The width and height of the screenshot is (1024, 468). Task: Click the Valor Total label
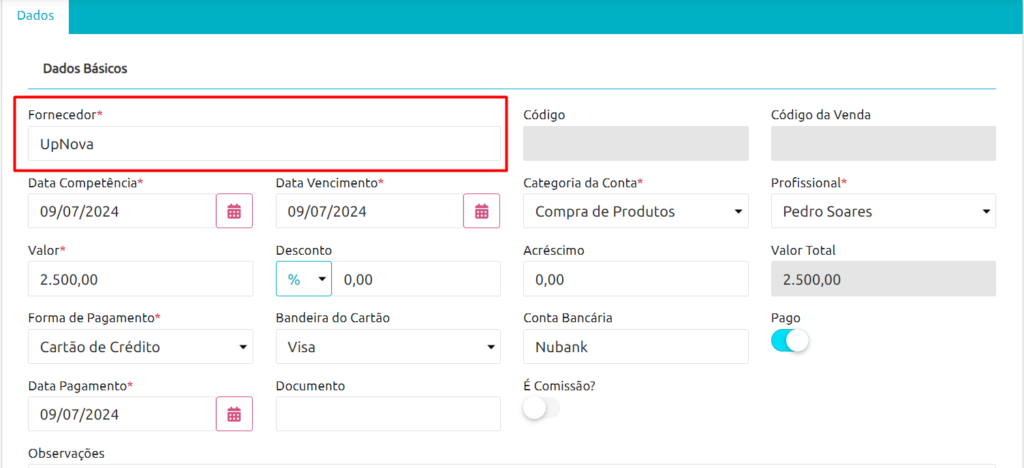pos(803,250)
